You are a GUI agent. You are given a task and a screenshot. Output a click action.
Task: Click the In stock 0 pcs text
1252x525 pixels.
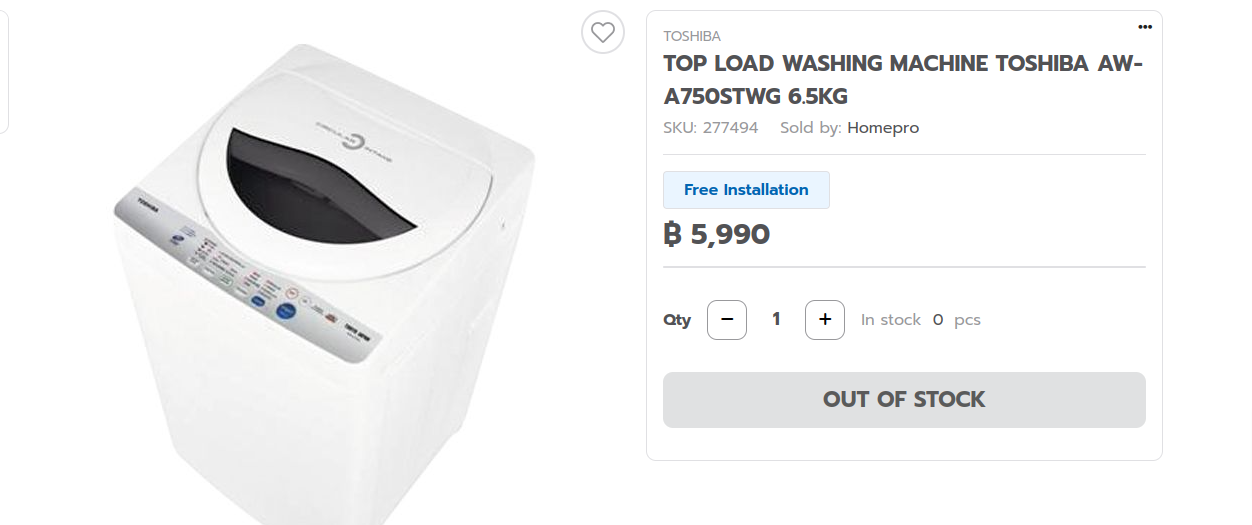[x=921, y=320]
